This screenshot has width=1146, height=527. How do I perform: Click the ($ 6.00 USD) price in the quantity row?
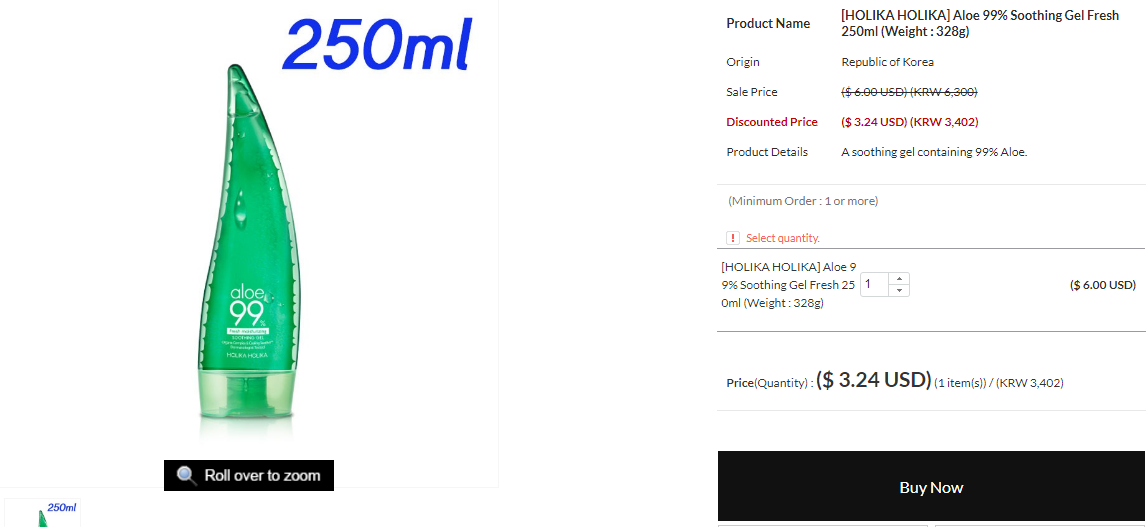pyautogui.click(x=1102, y=285)
